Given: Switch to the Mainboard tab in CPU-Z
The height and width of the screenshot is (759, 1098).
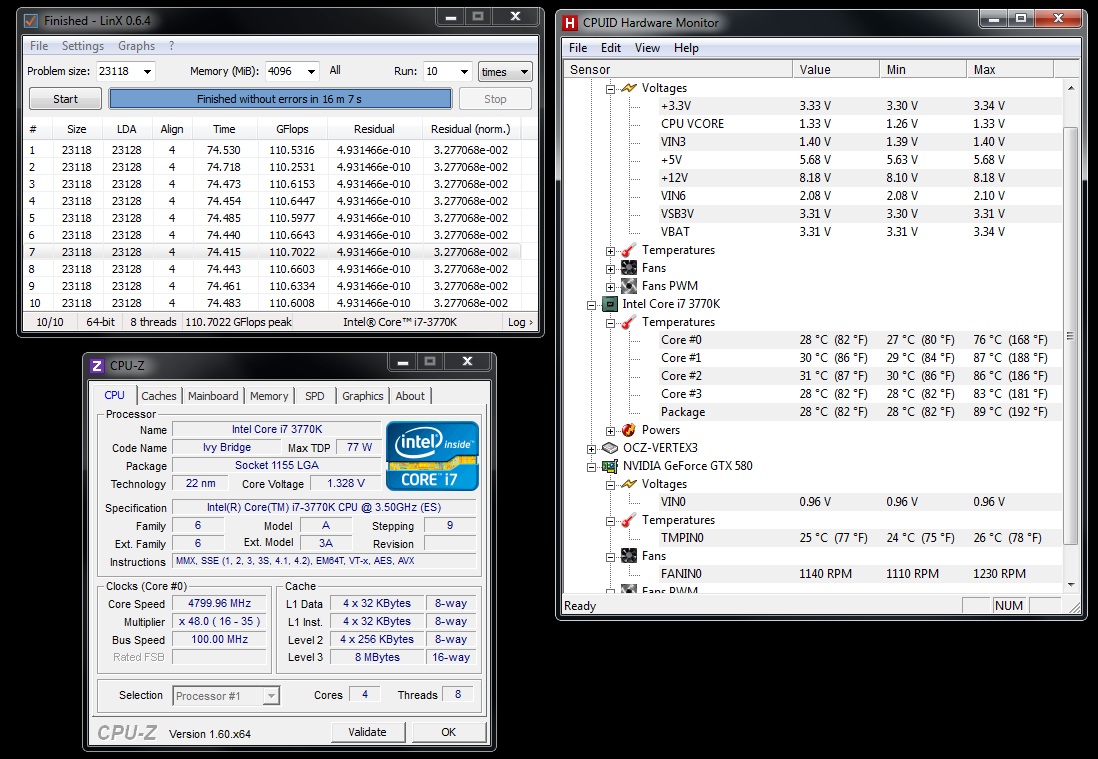Looking at the screenshot, I should [x=213, y=396].
